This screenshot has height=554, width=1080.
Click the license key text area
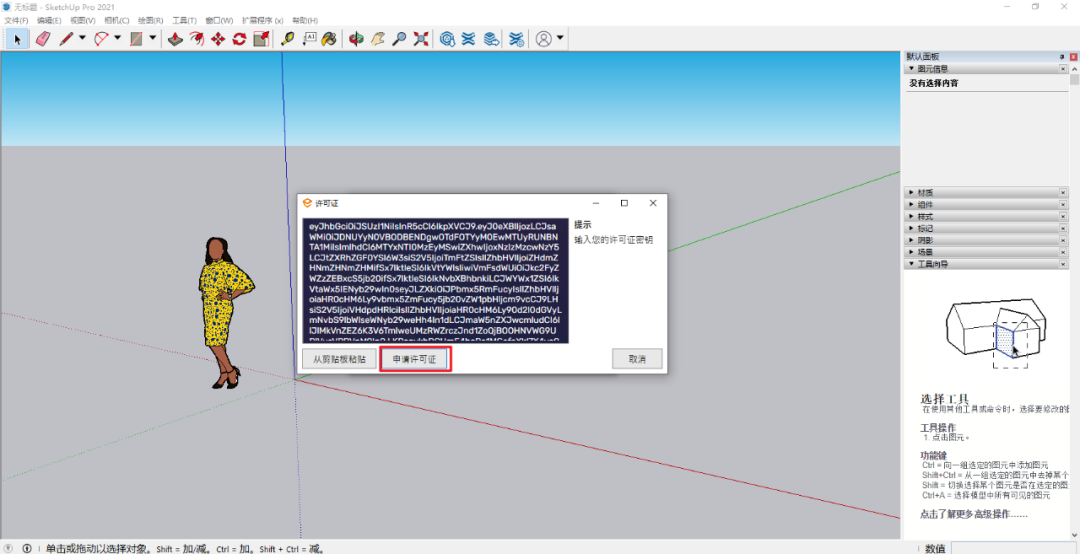[435, 280]
